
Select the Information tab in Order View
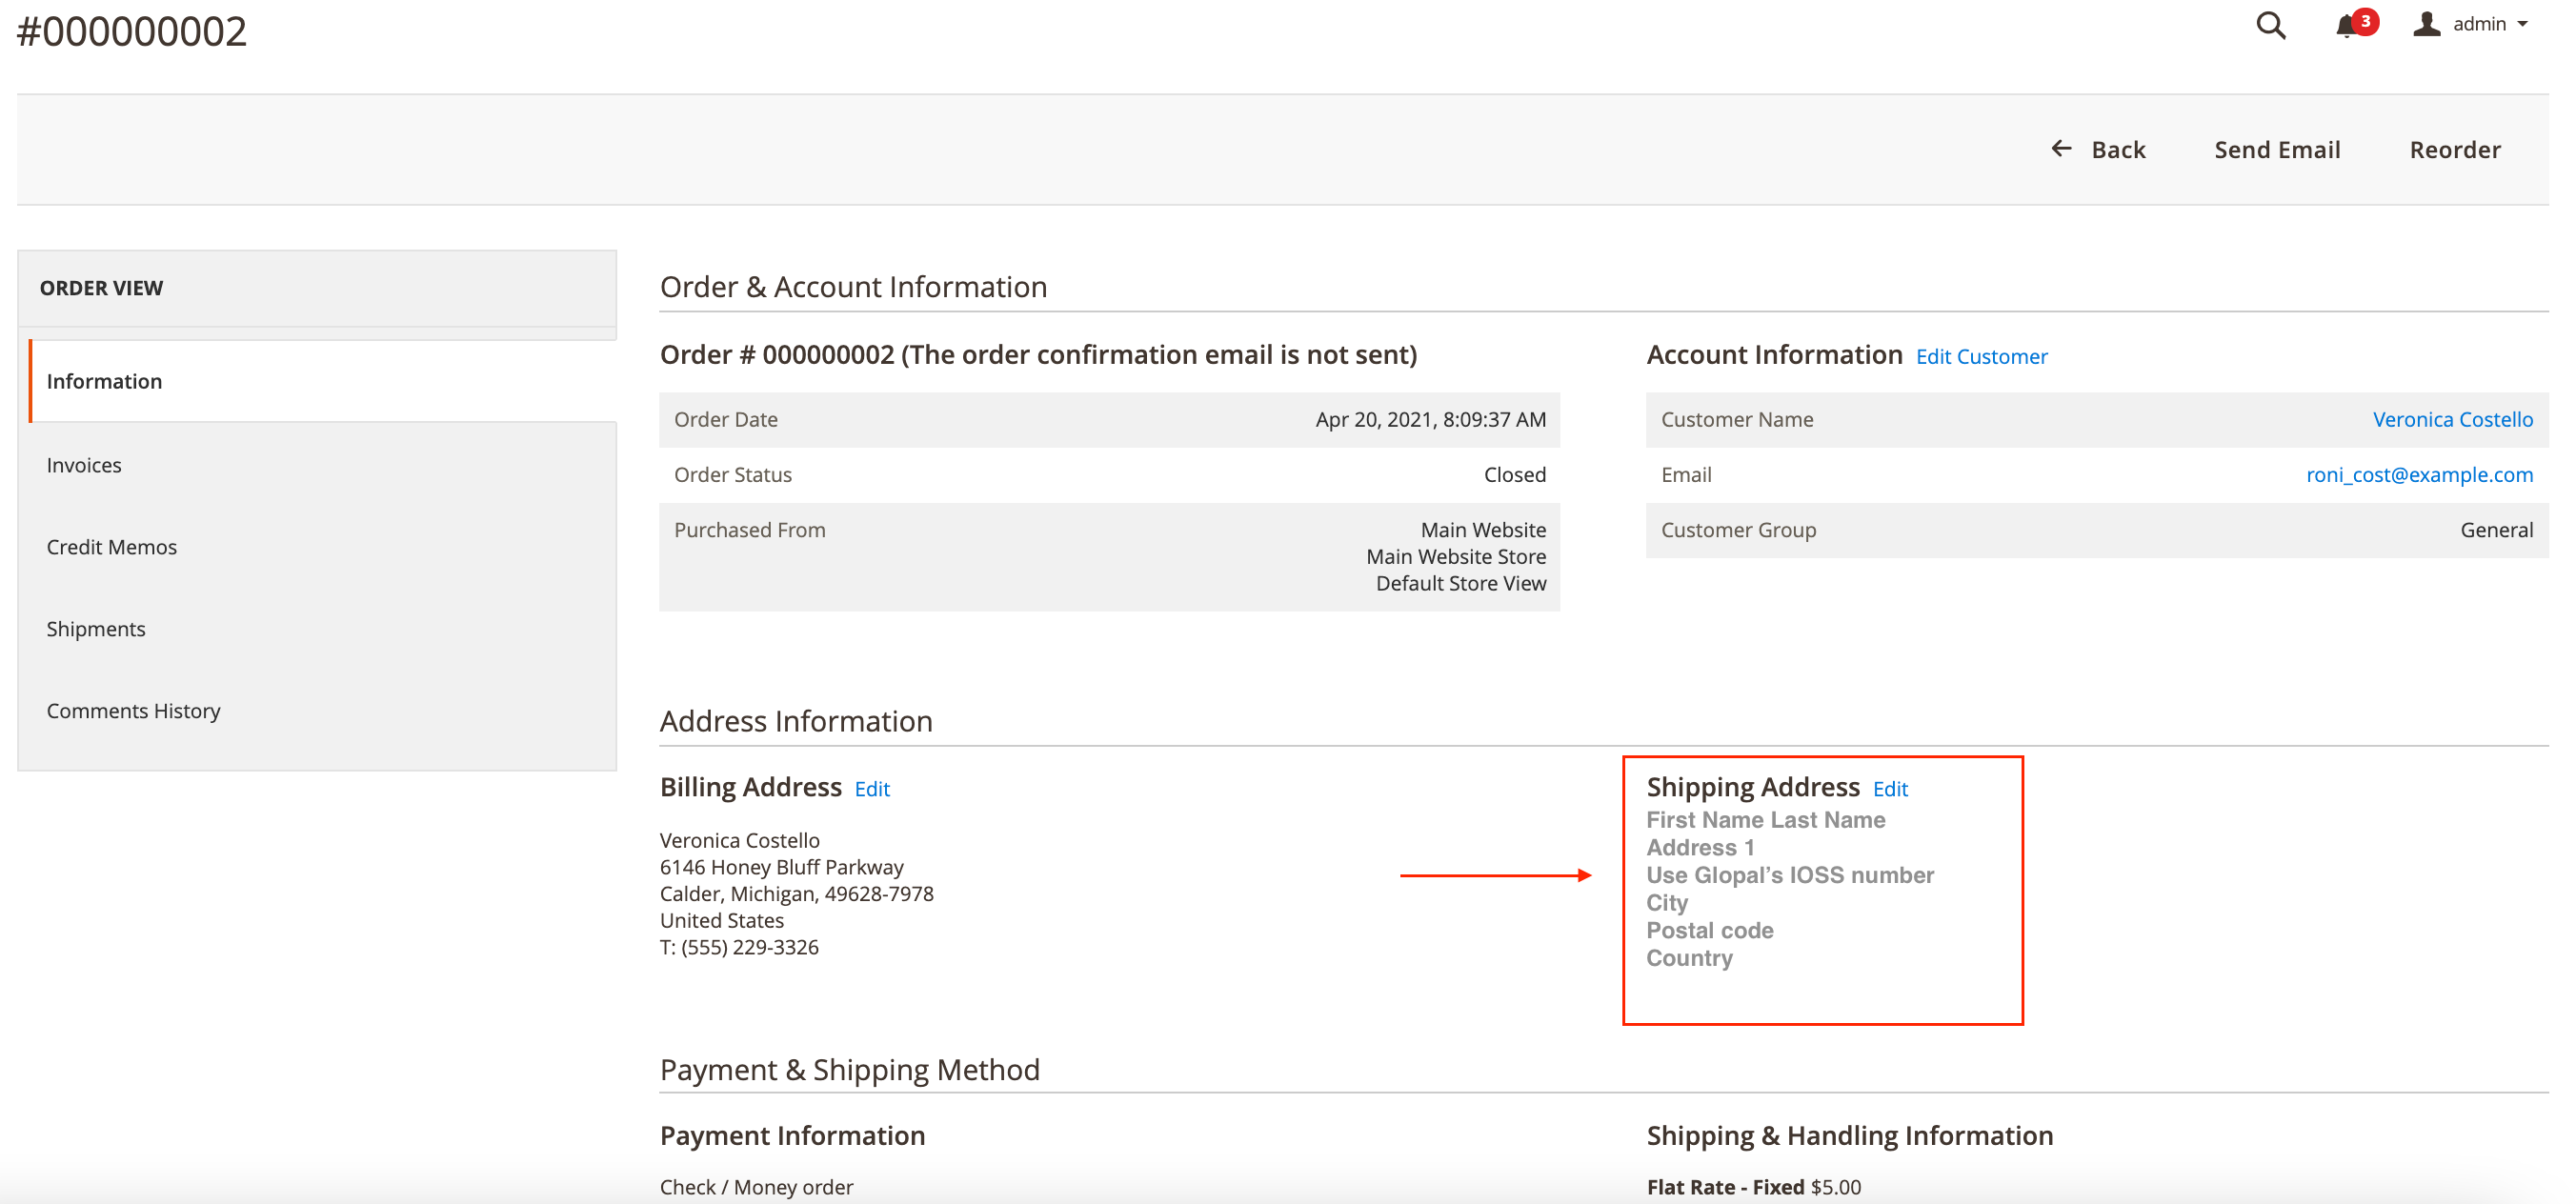[322, 381]
